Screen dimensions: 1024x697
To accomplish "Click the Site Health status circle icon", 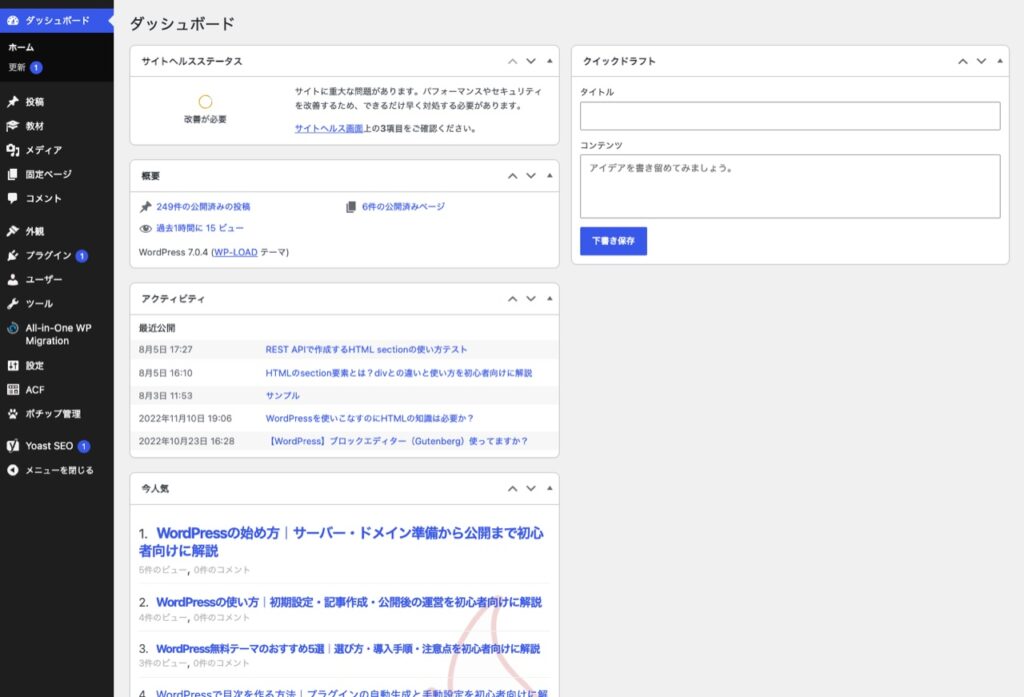I will 205,101.
